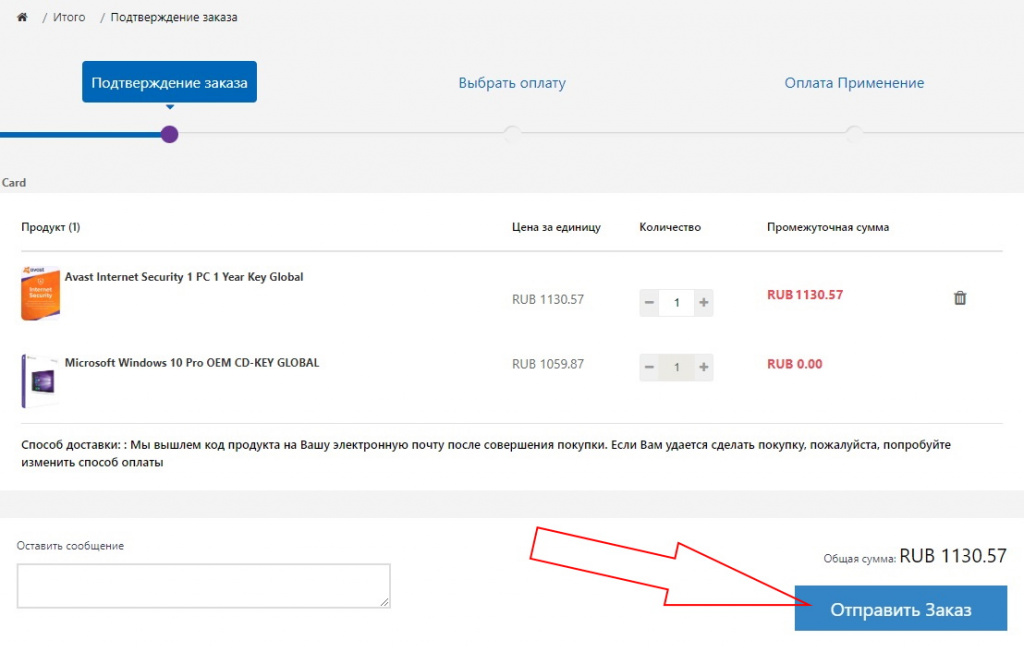Open the Оплата Применение step

point(854,83)
